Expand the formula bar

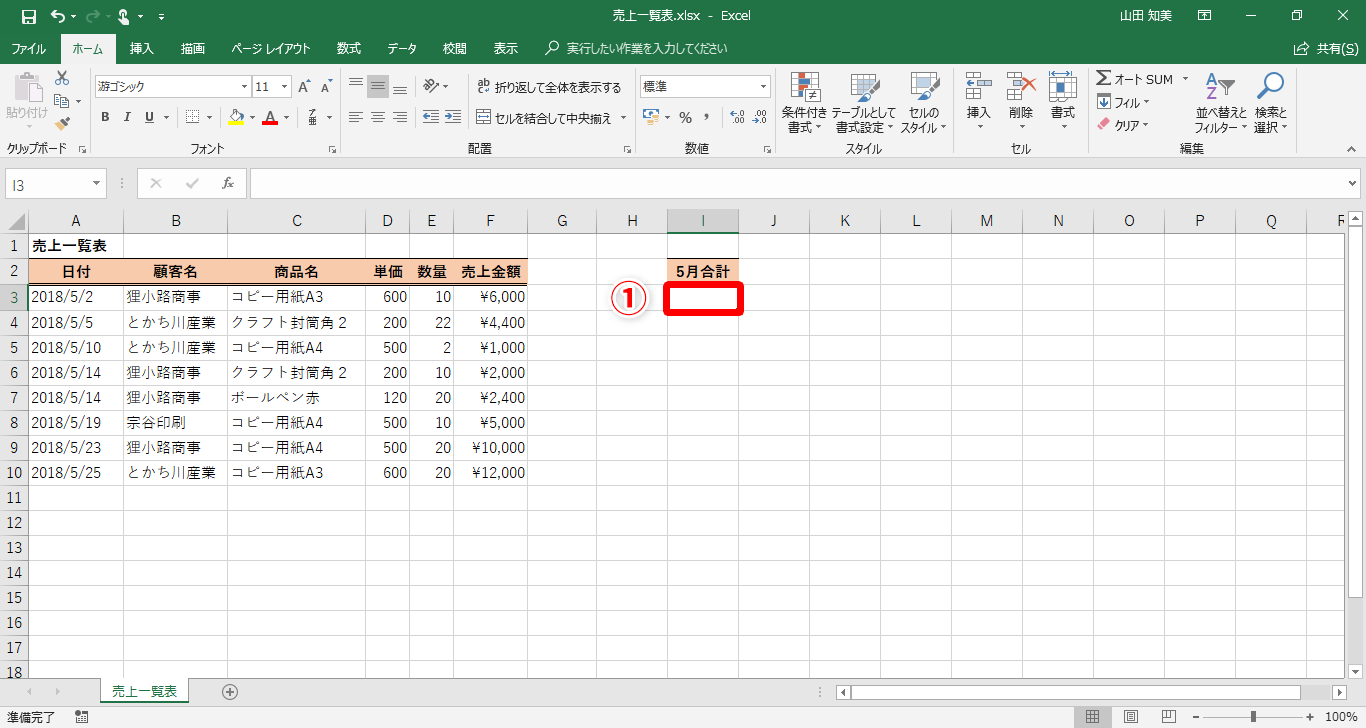pyautogui.click(x=1353, y=183)
